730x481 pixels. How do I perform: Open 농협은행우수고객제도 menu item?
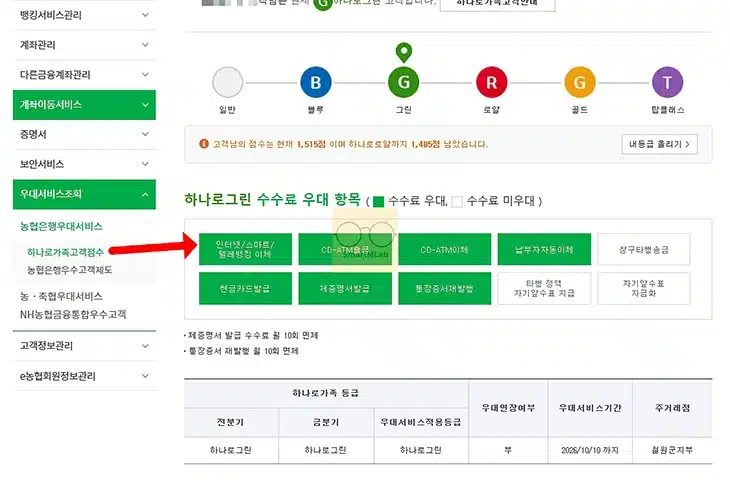point(69,270)
